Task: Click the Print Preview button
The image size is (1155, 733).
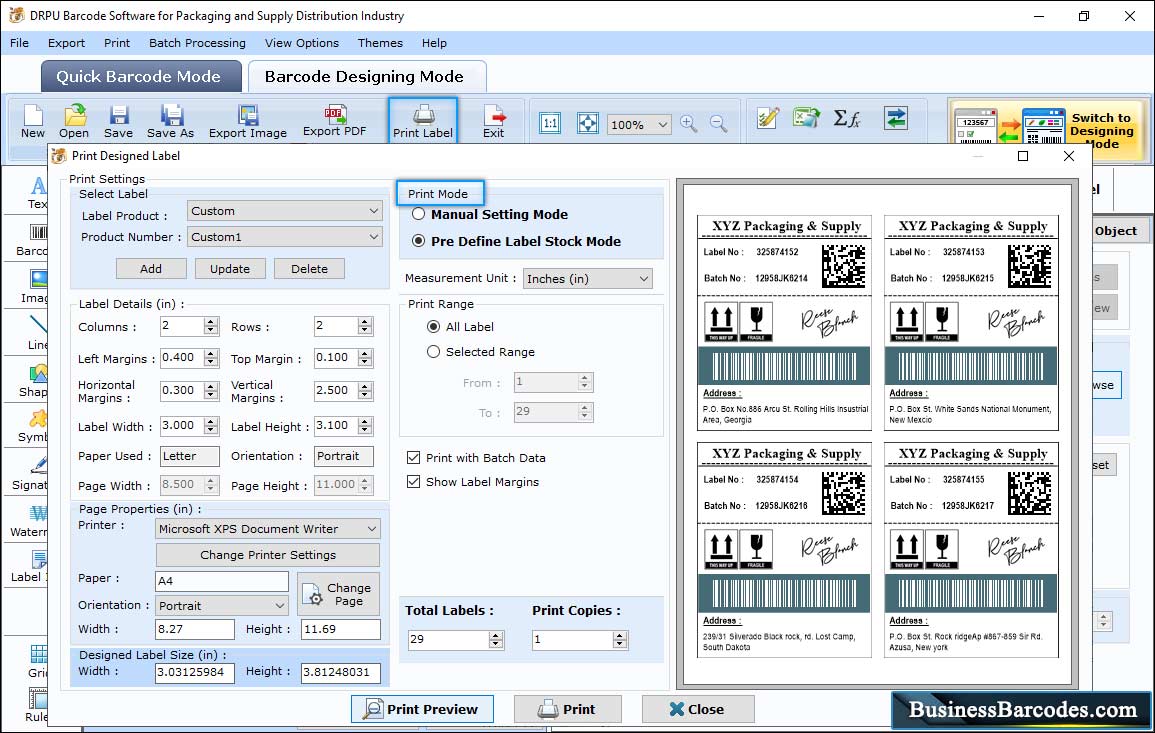Action: click(x=422, y=709)
